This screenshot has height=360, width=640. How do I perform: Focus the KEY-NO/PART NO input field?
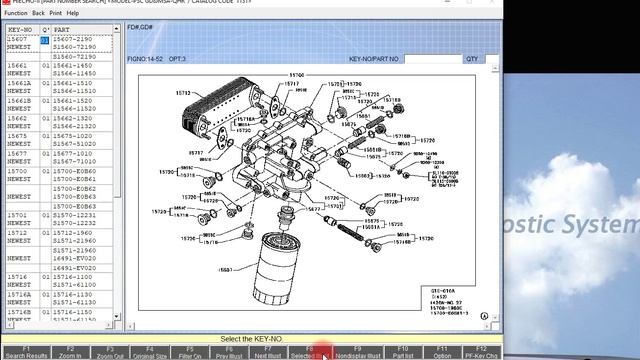433,59
